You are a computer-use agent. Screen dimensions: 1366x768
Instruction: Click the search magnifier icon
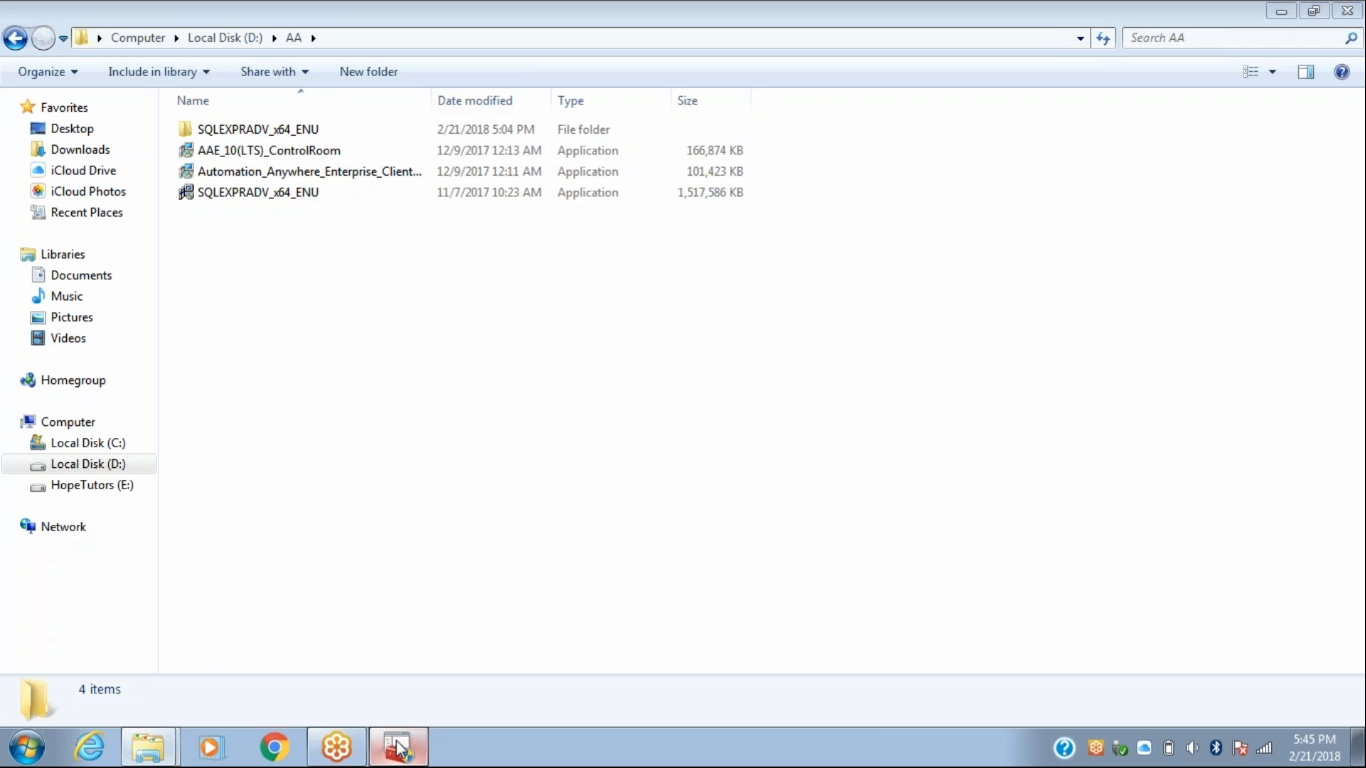tap(1352, 38)
